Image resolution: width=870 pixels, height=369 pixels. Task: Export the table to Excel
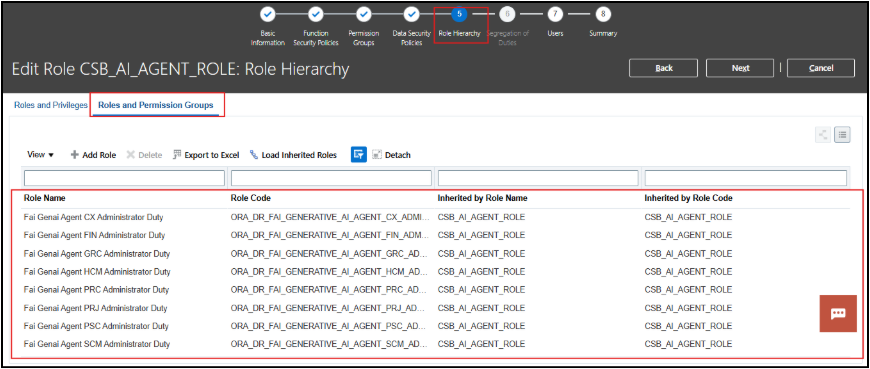206,155
